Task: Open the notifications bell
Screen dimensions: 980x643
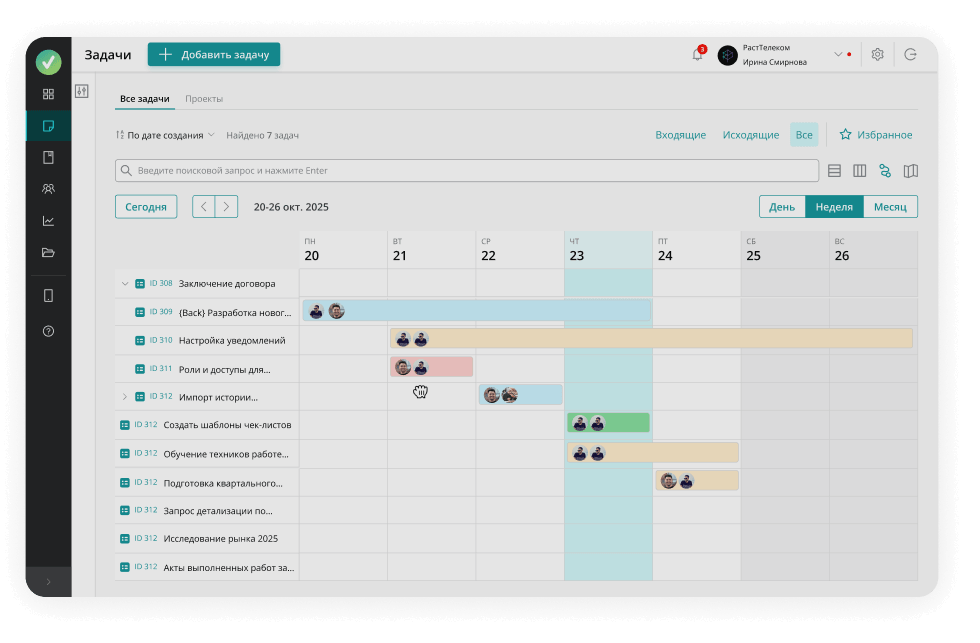Action: (697, 55)
